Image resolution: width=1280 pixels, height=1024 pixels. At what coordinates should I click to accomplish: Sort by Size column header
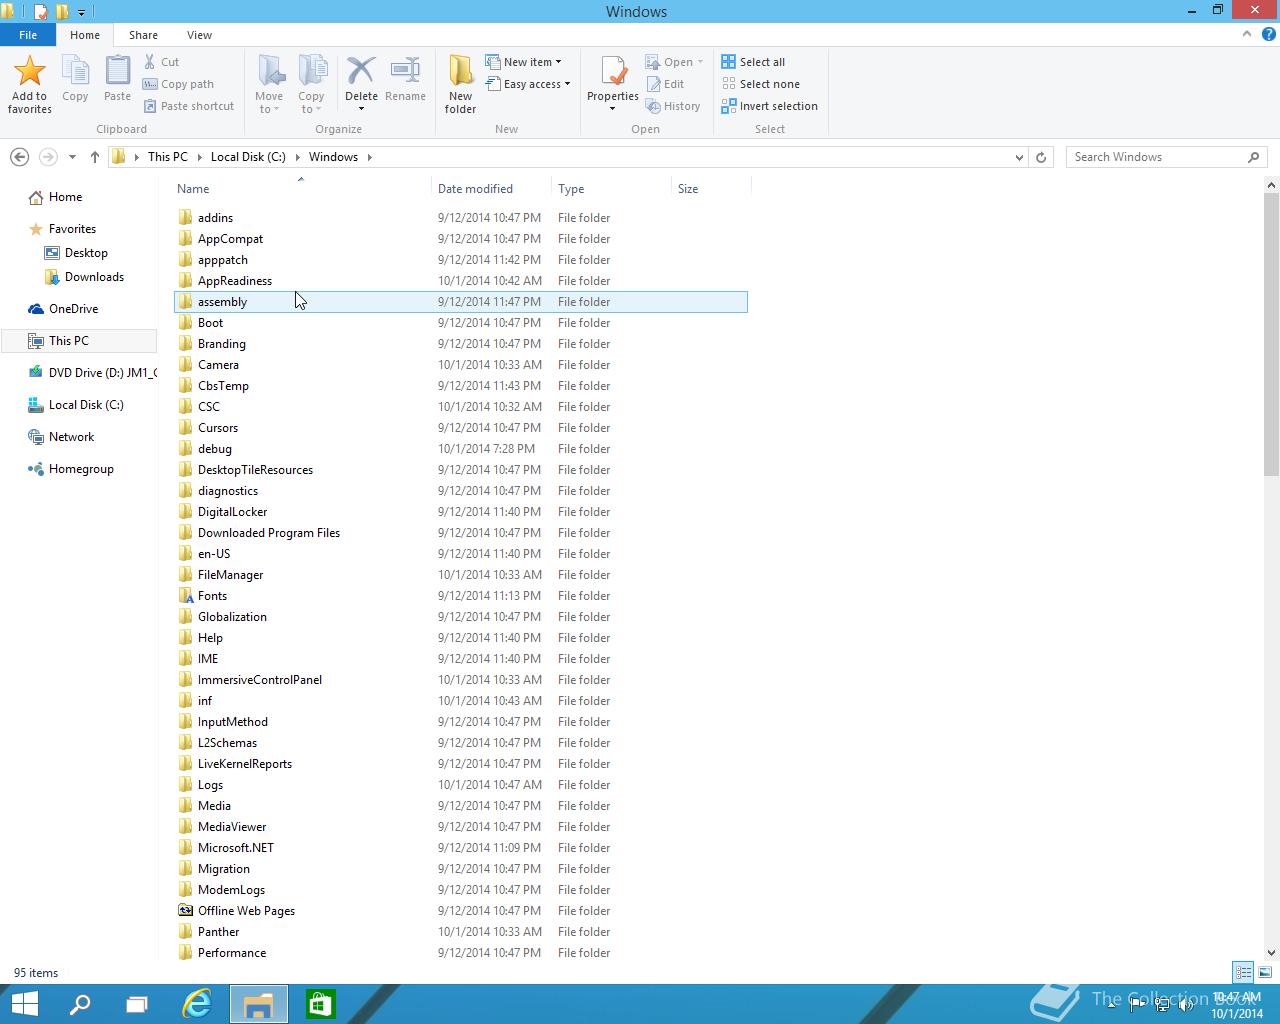pos(711,189)
